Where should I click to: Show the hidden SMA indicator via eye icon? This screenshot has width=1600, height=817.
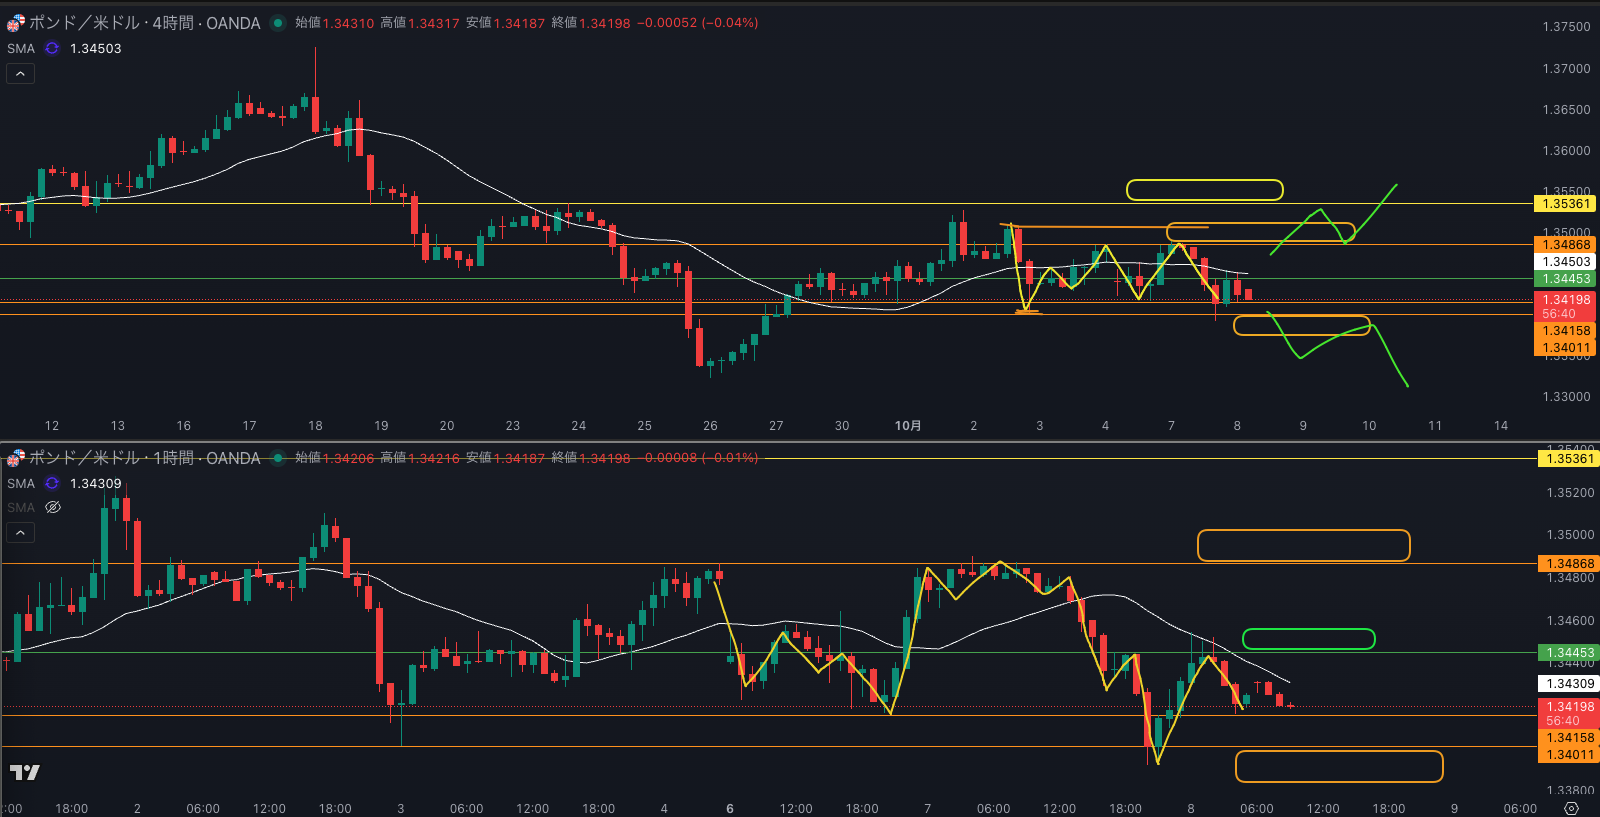click(53, 507)
